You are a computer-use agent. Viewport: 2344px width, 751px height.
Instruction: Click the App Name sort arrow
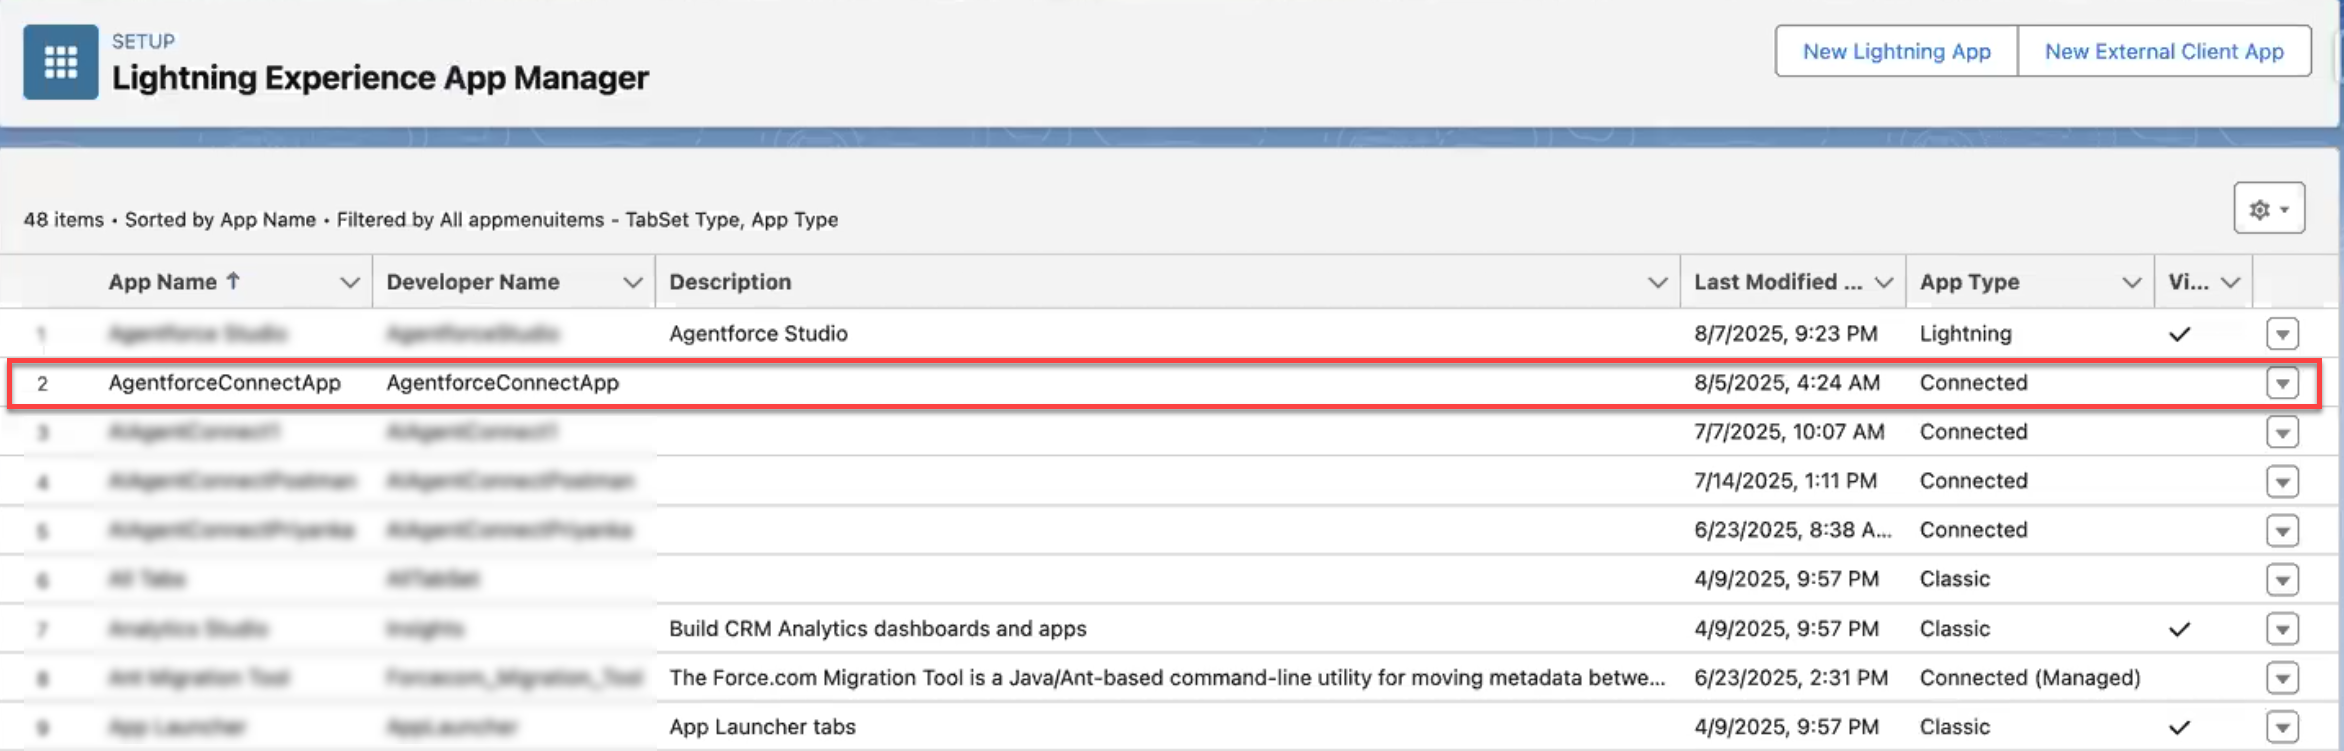[x=233, y=281]
